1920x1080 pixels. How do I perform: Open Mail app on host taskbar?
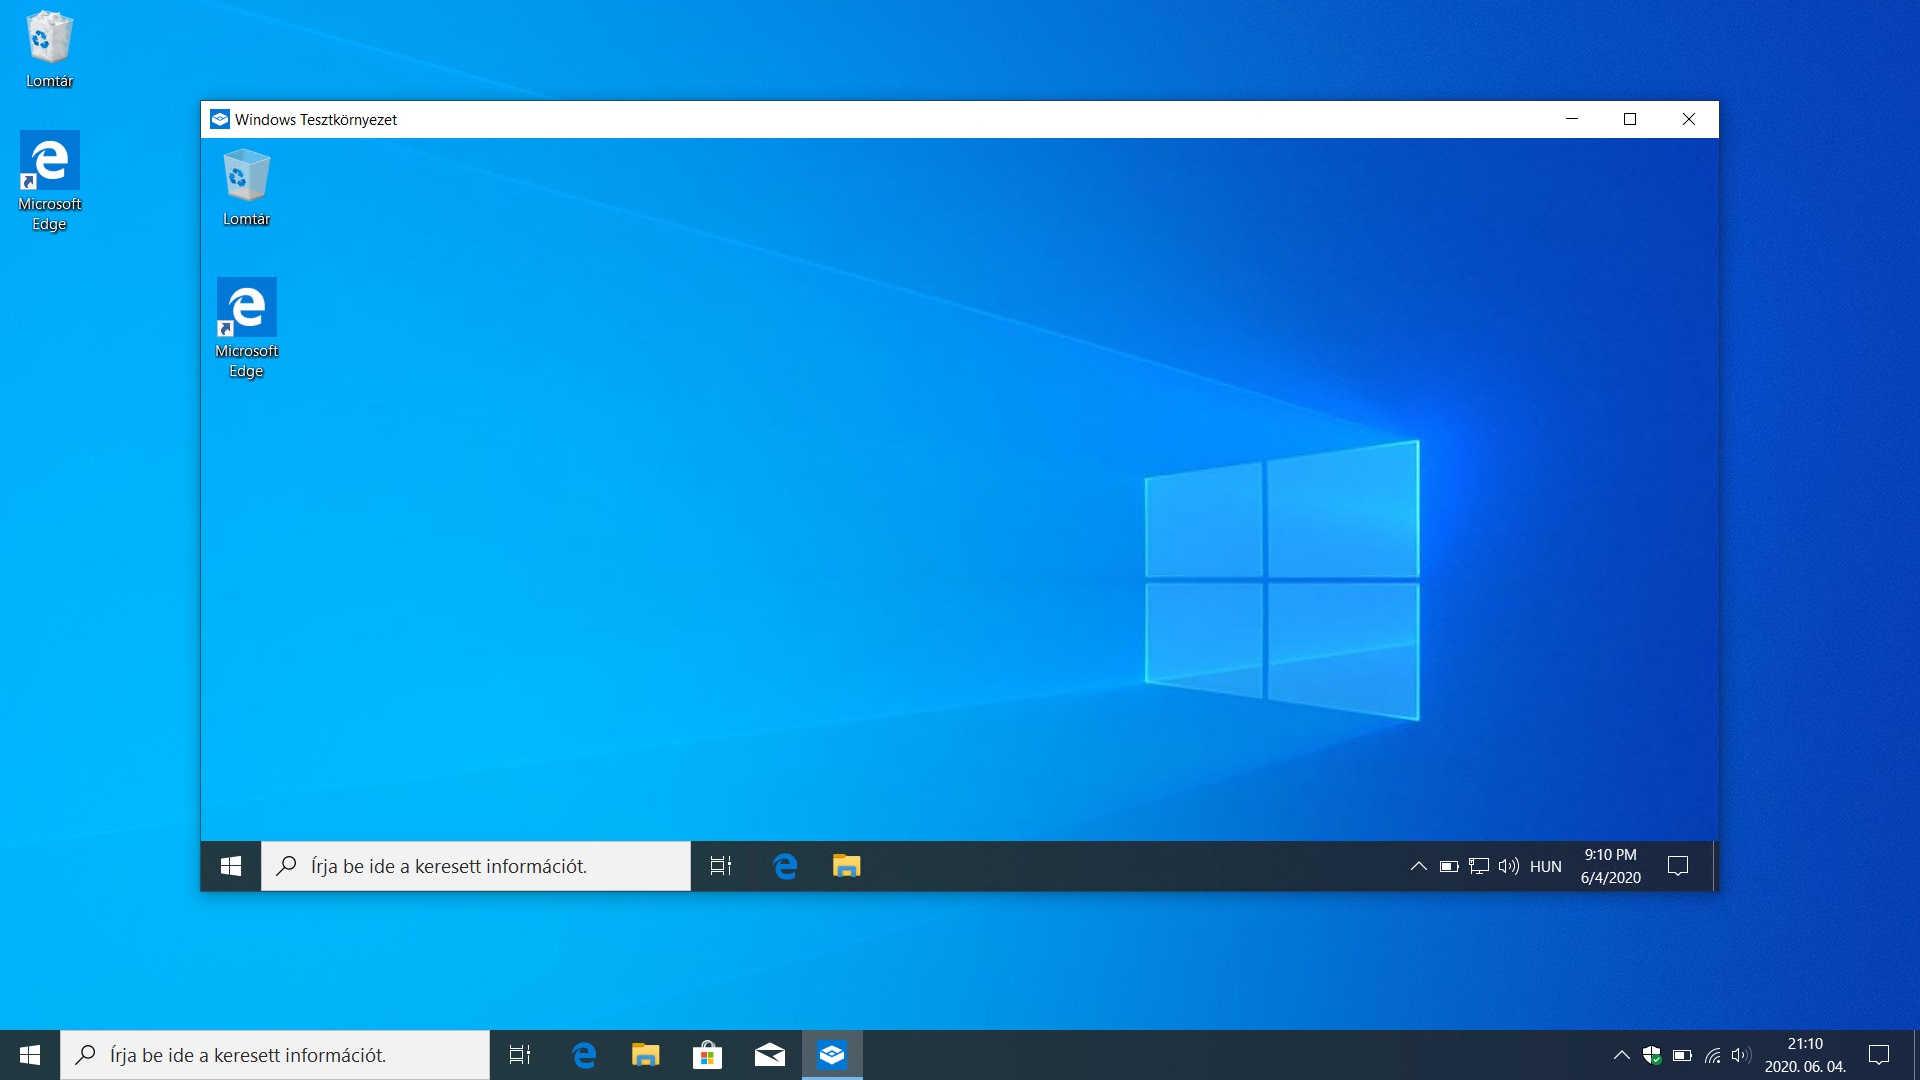[x=770, y=1055]
